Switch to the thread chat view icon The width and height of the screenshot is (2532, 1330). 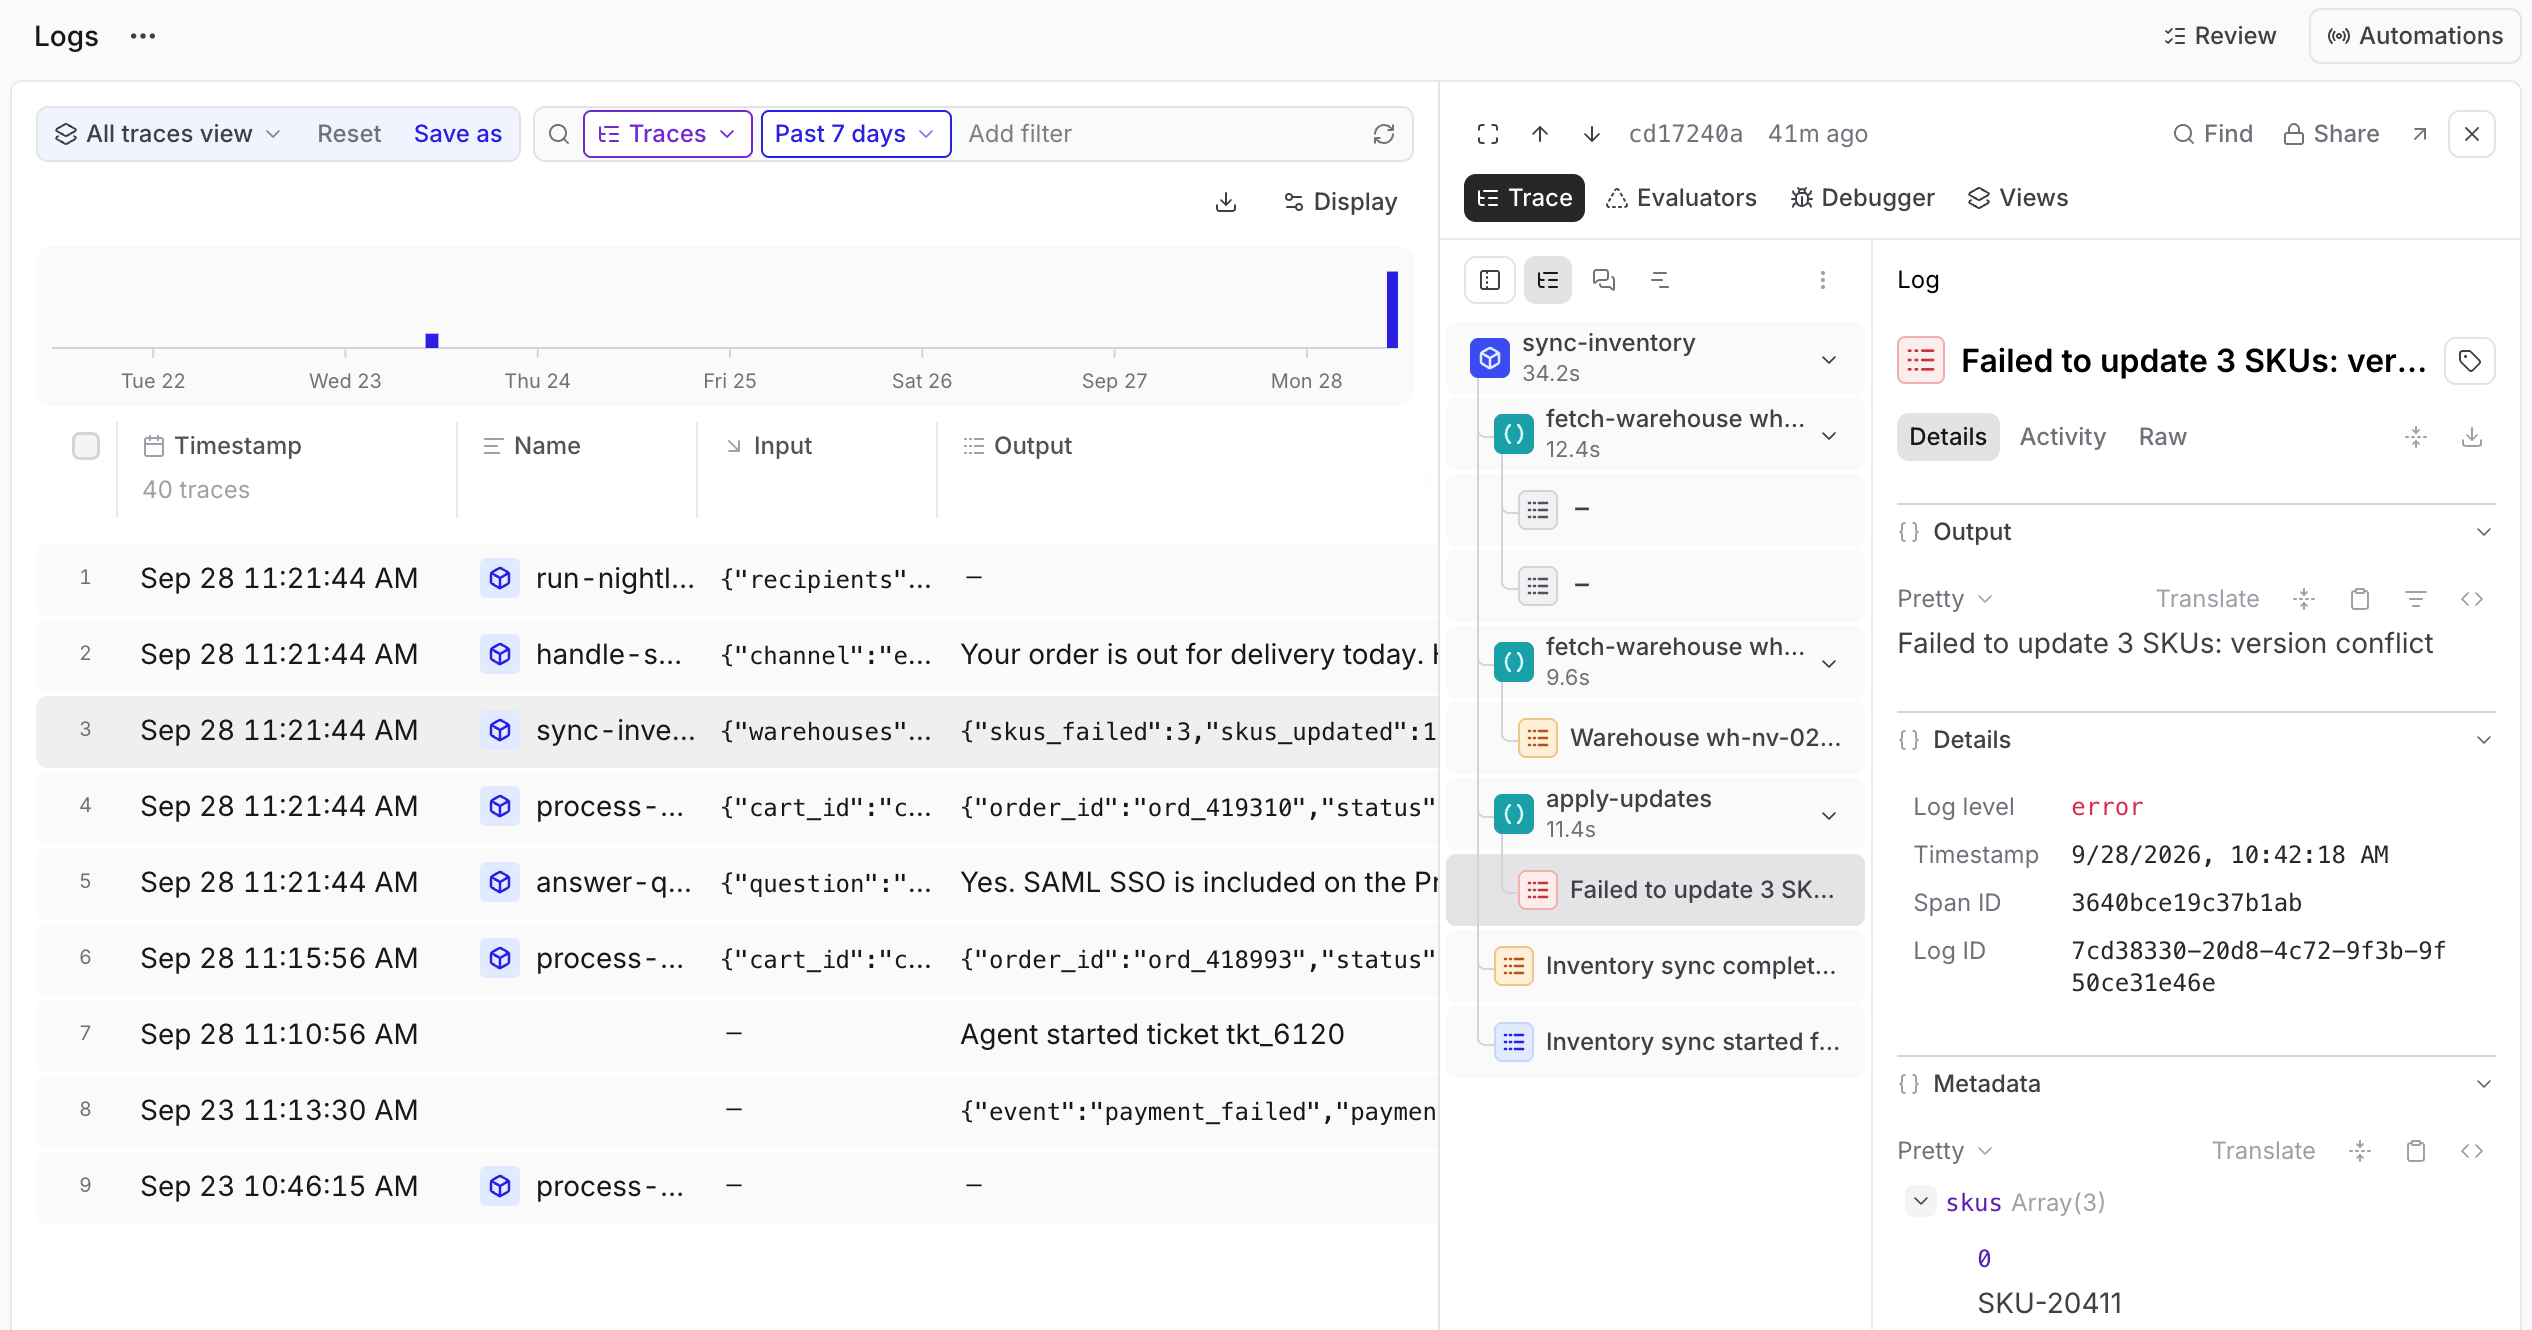coord(1604,280)
